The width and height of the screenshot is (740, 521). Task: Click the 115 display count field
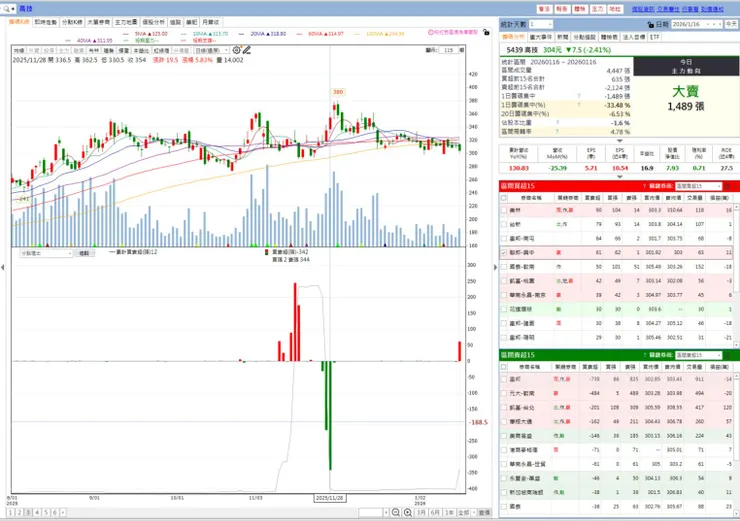tap(448, 50)
